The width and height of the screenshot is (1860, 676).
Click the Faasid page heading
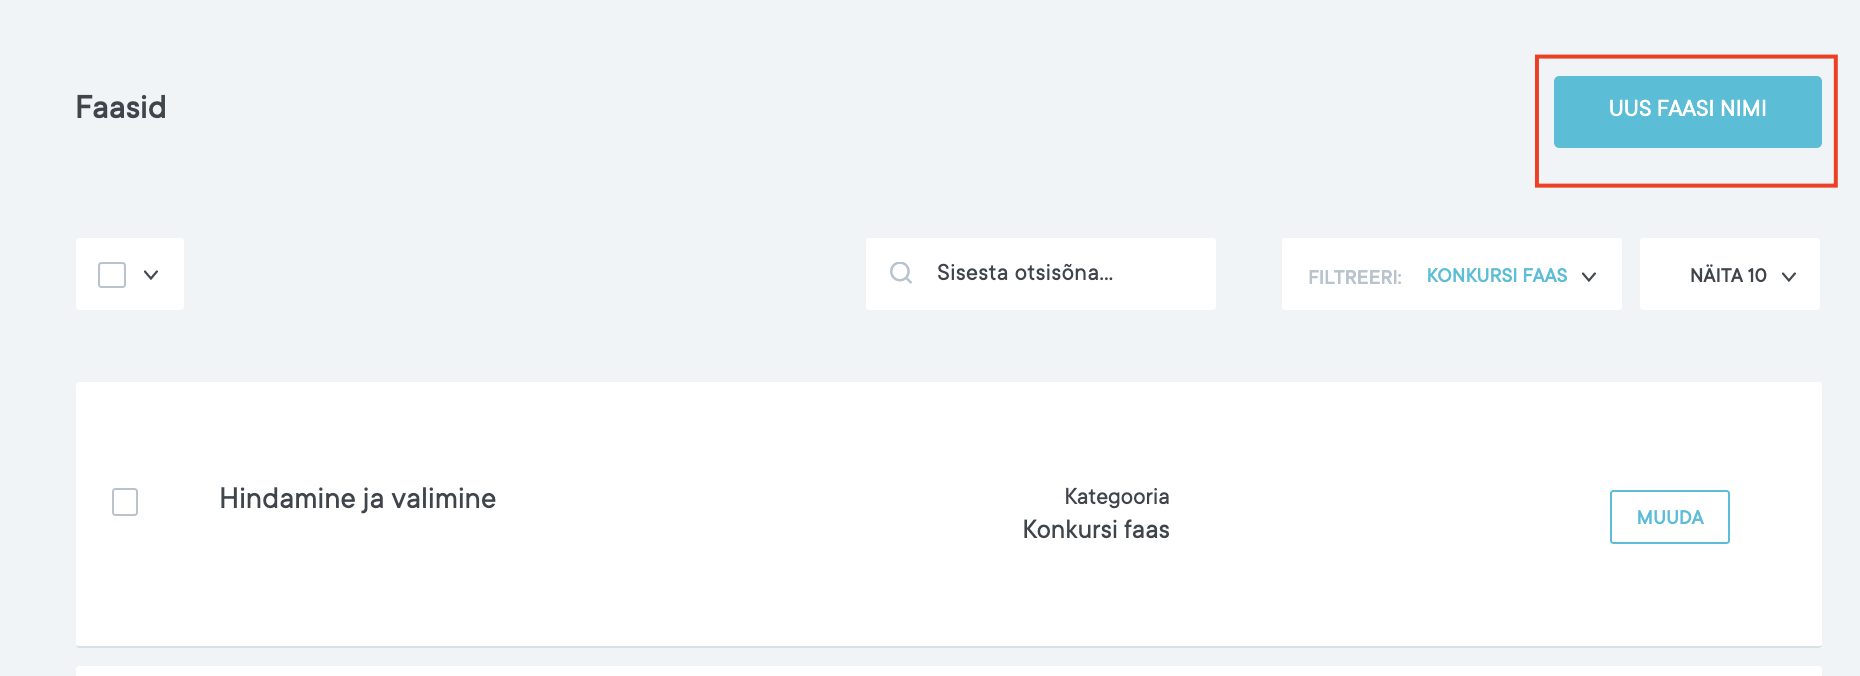coord(121,107)
